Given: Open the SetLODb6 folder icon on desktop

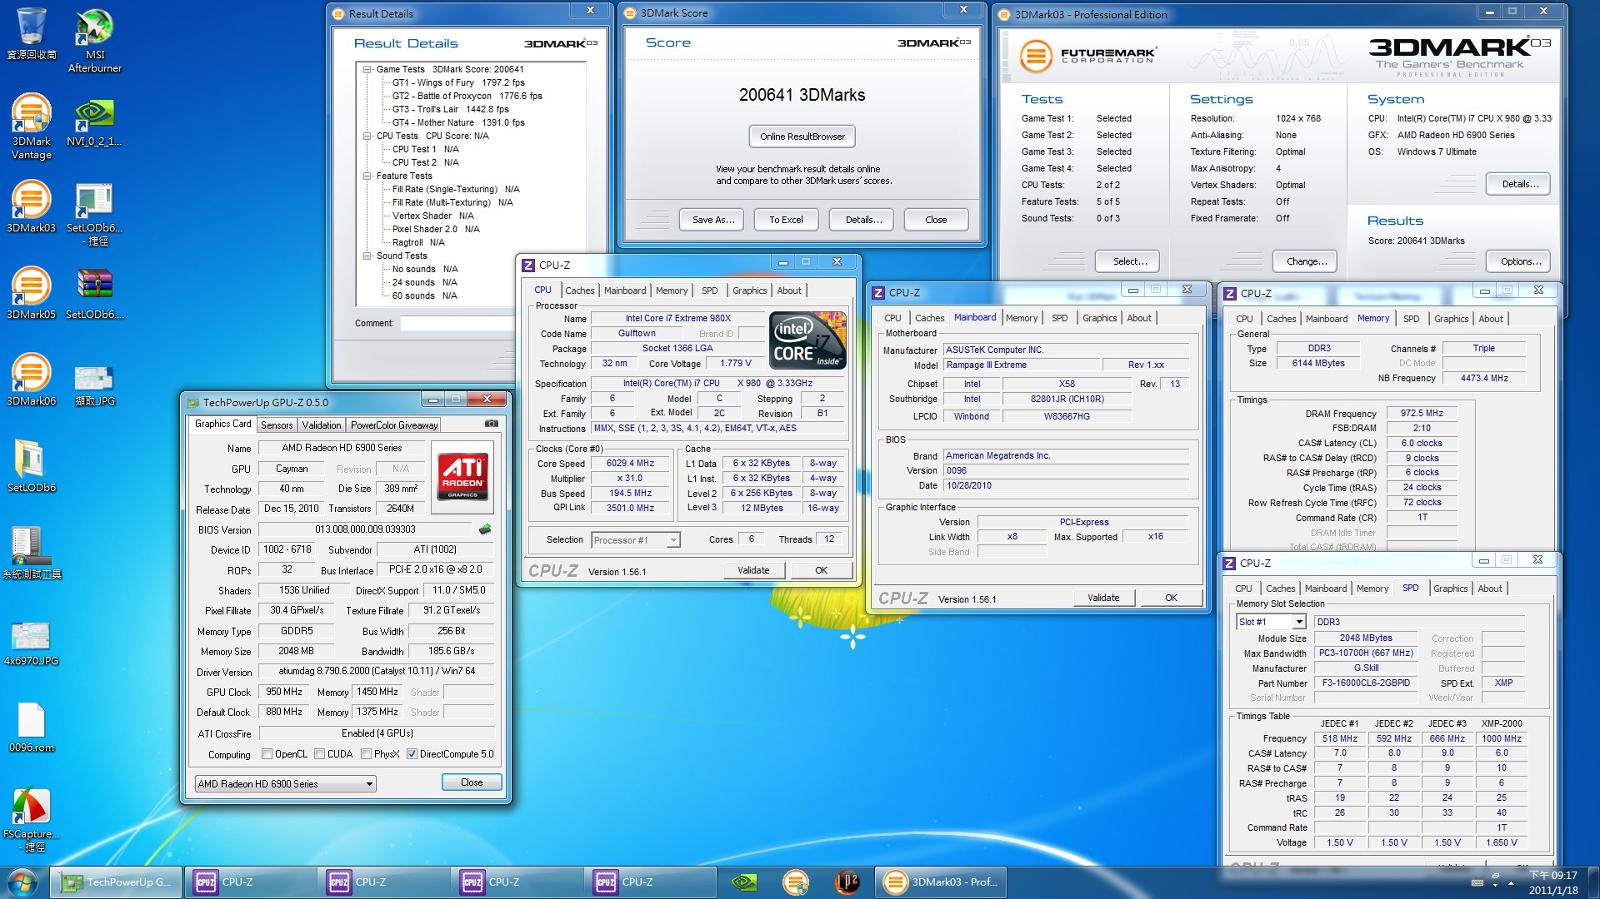Looking at the screenshot, I should (x=31, y=466).
